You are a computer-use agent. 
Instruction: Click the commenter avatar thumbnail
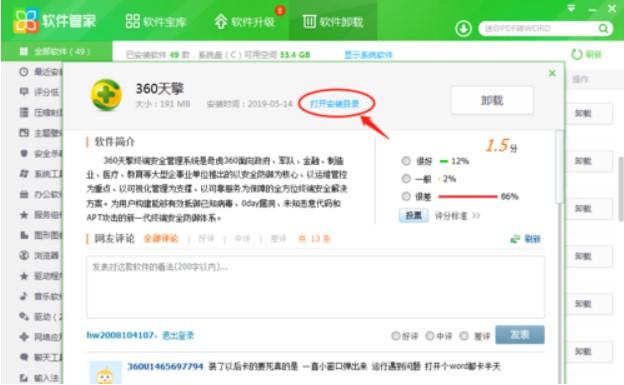point(105,373)
